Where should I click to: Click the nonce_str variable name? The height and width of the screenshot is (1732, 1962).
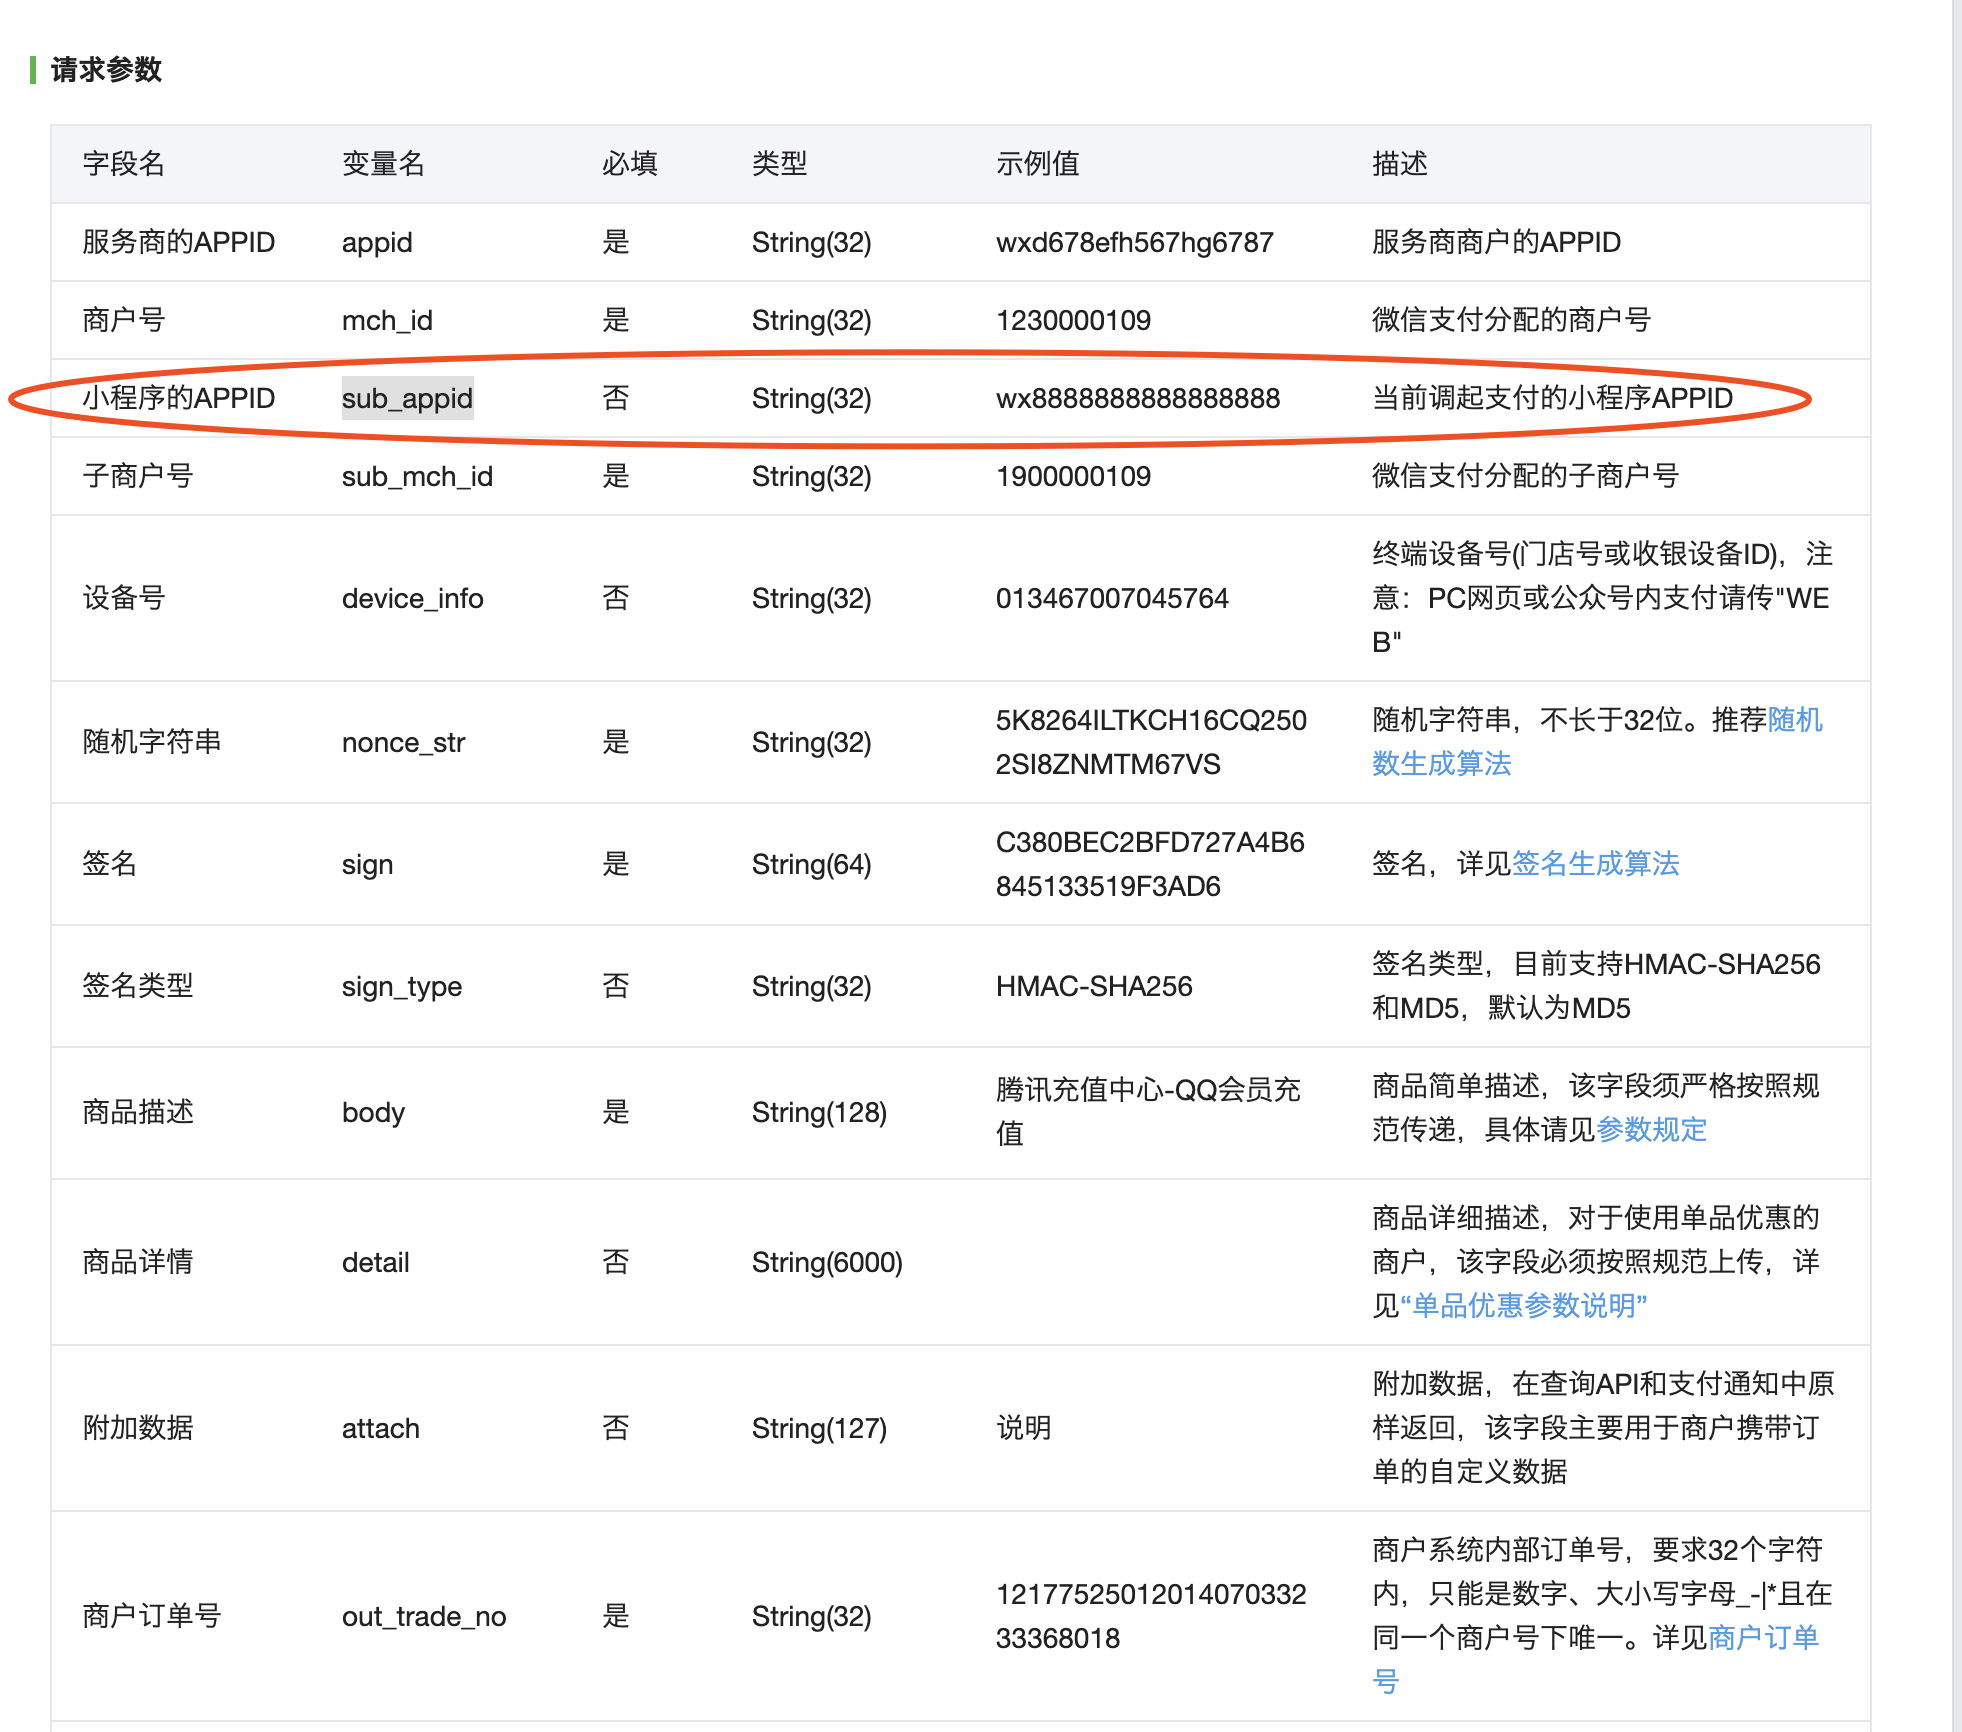tap(403, 742)
